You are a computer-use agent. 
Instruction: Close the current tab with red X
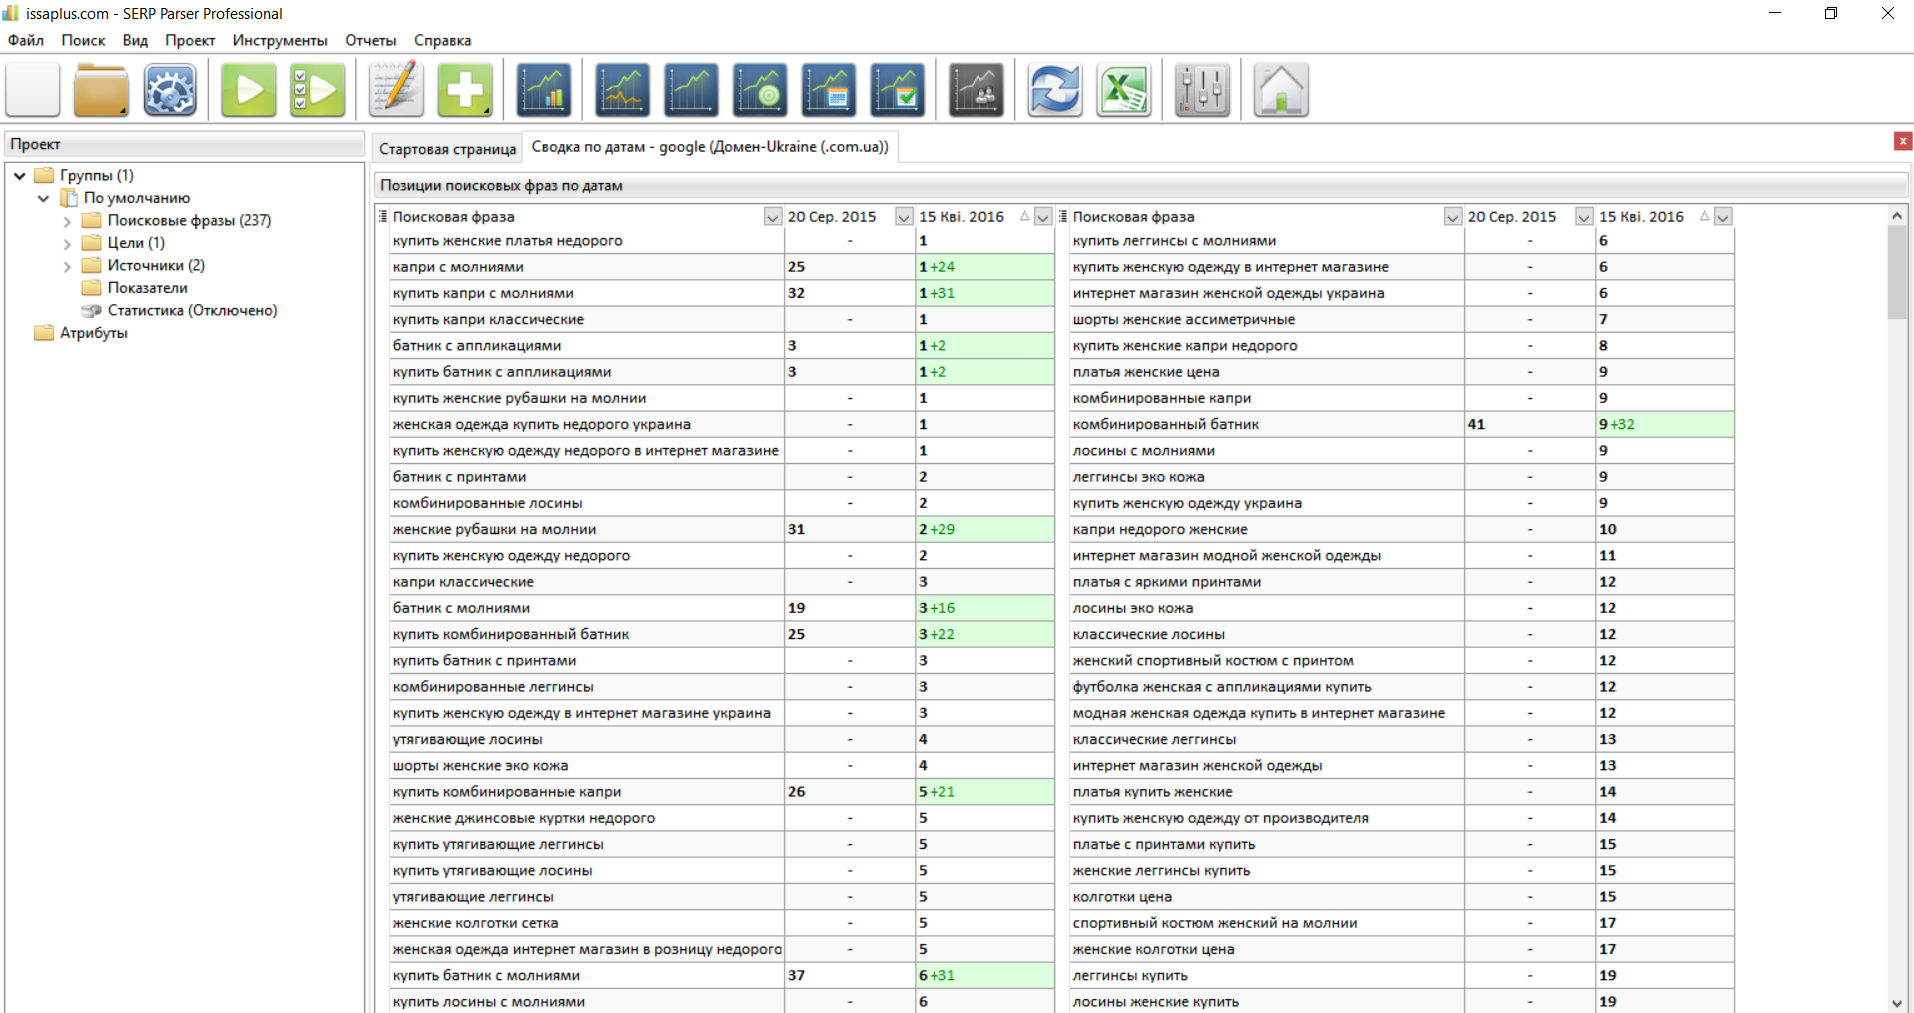1903,141
